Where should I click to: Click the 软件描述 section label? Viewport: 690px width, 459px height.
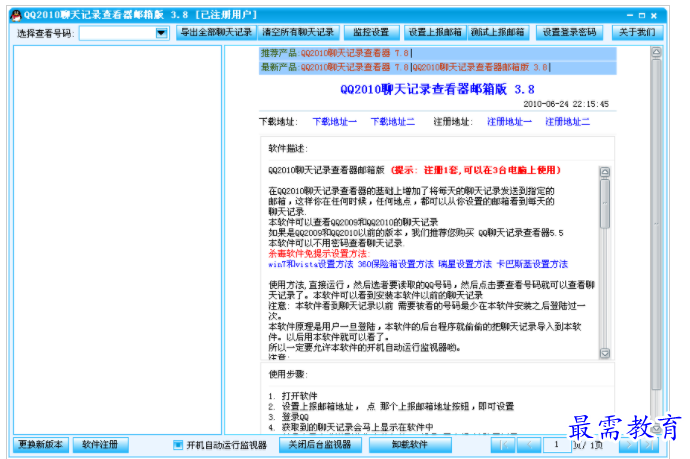(288, 148)
